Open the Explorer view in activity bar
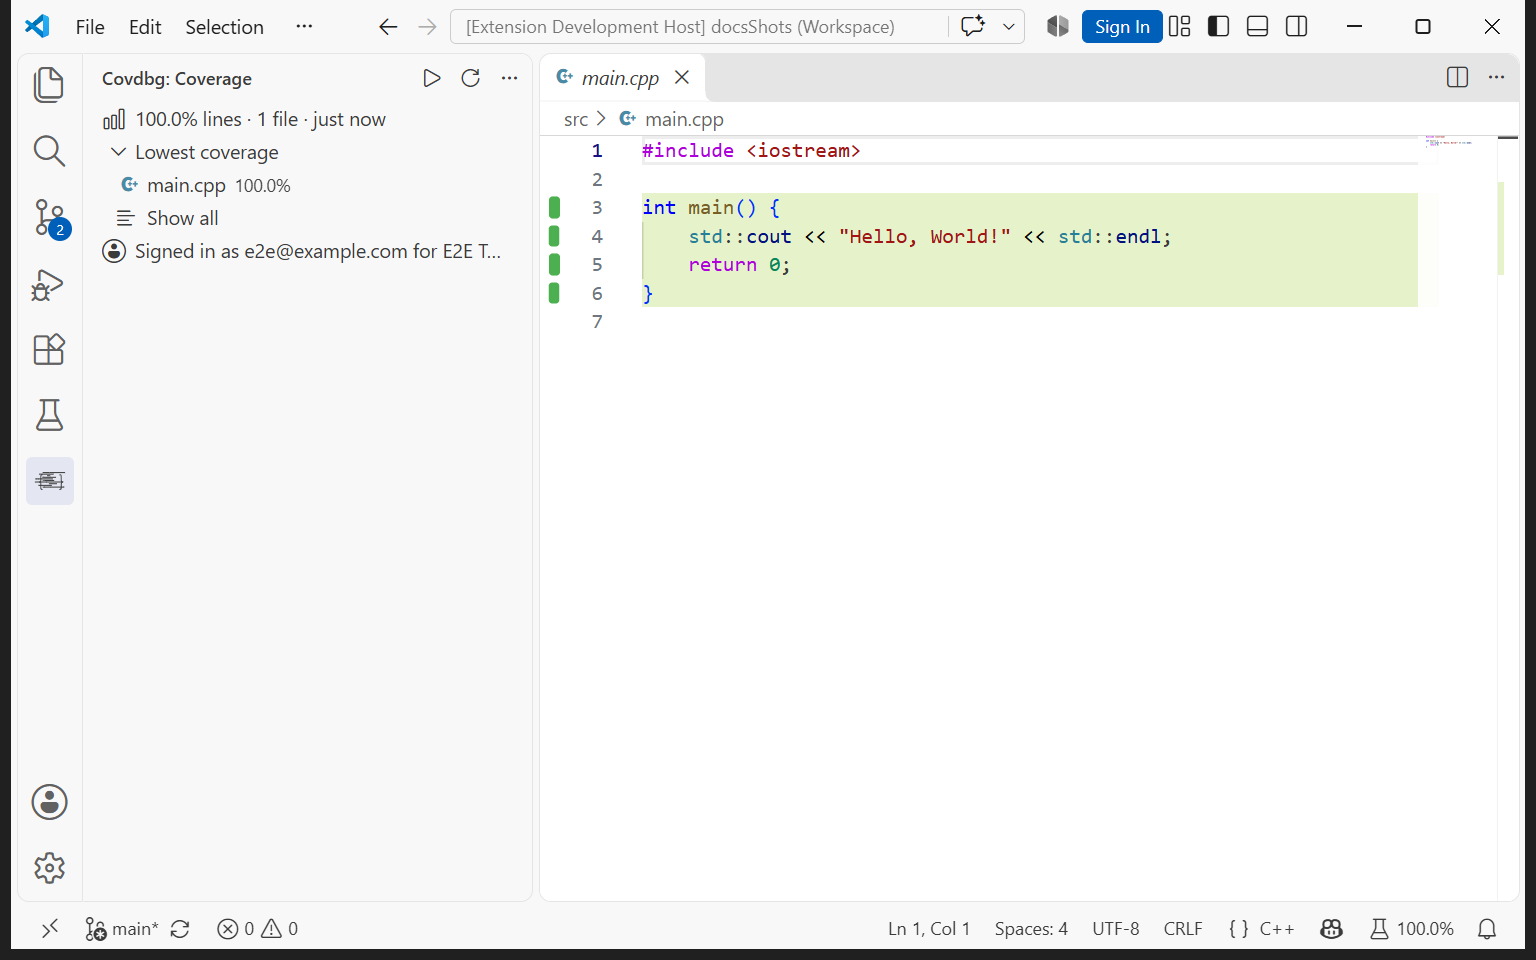Screen dimensions: 1536x960 (49, 85)
